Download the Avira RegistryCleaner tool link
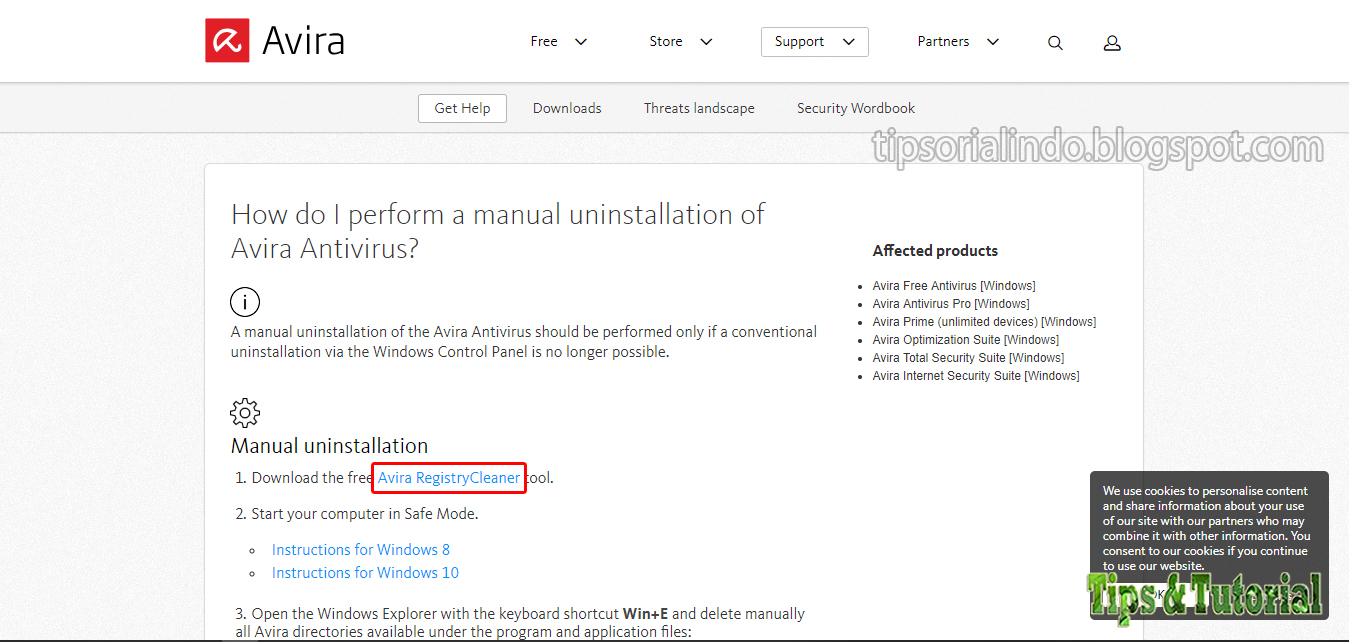Screen dimensions: 1349x642 tap(449, 478)
